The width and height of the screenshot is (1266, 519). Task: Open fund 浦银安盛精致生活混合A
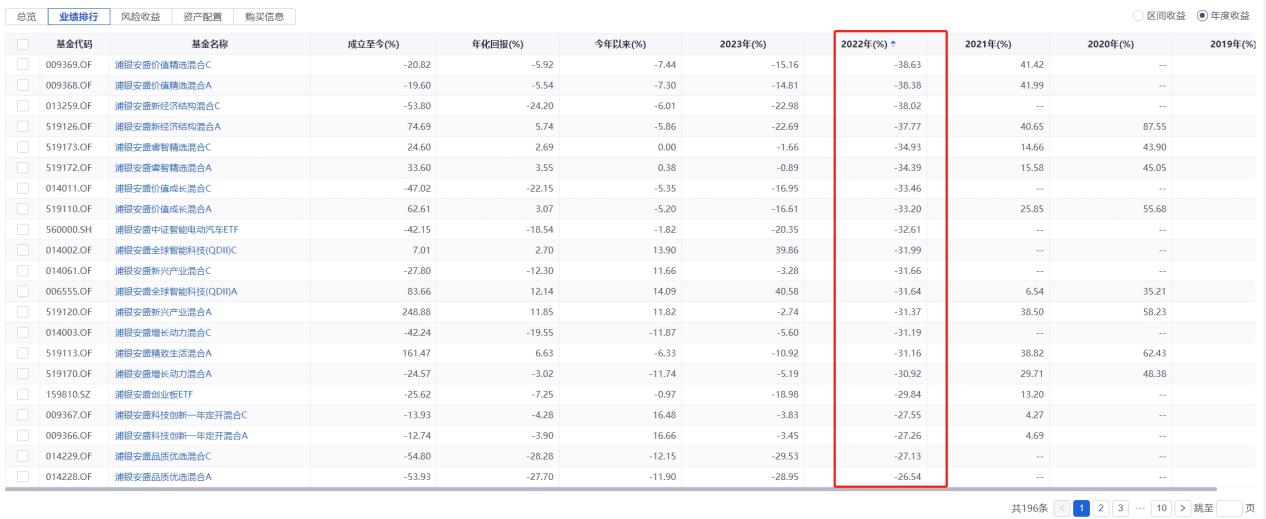[164, 352]
